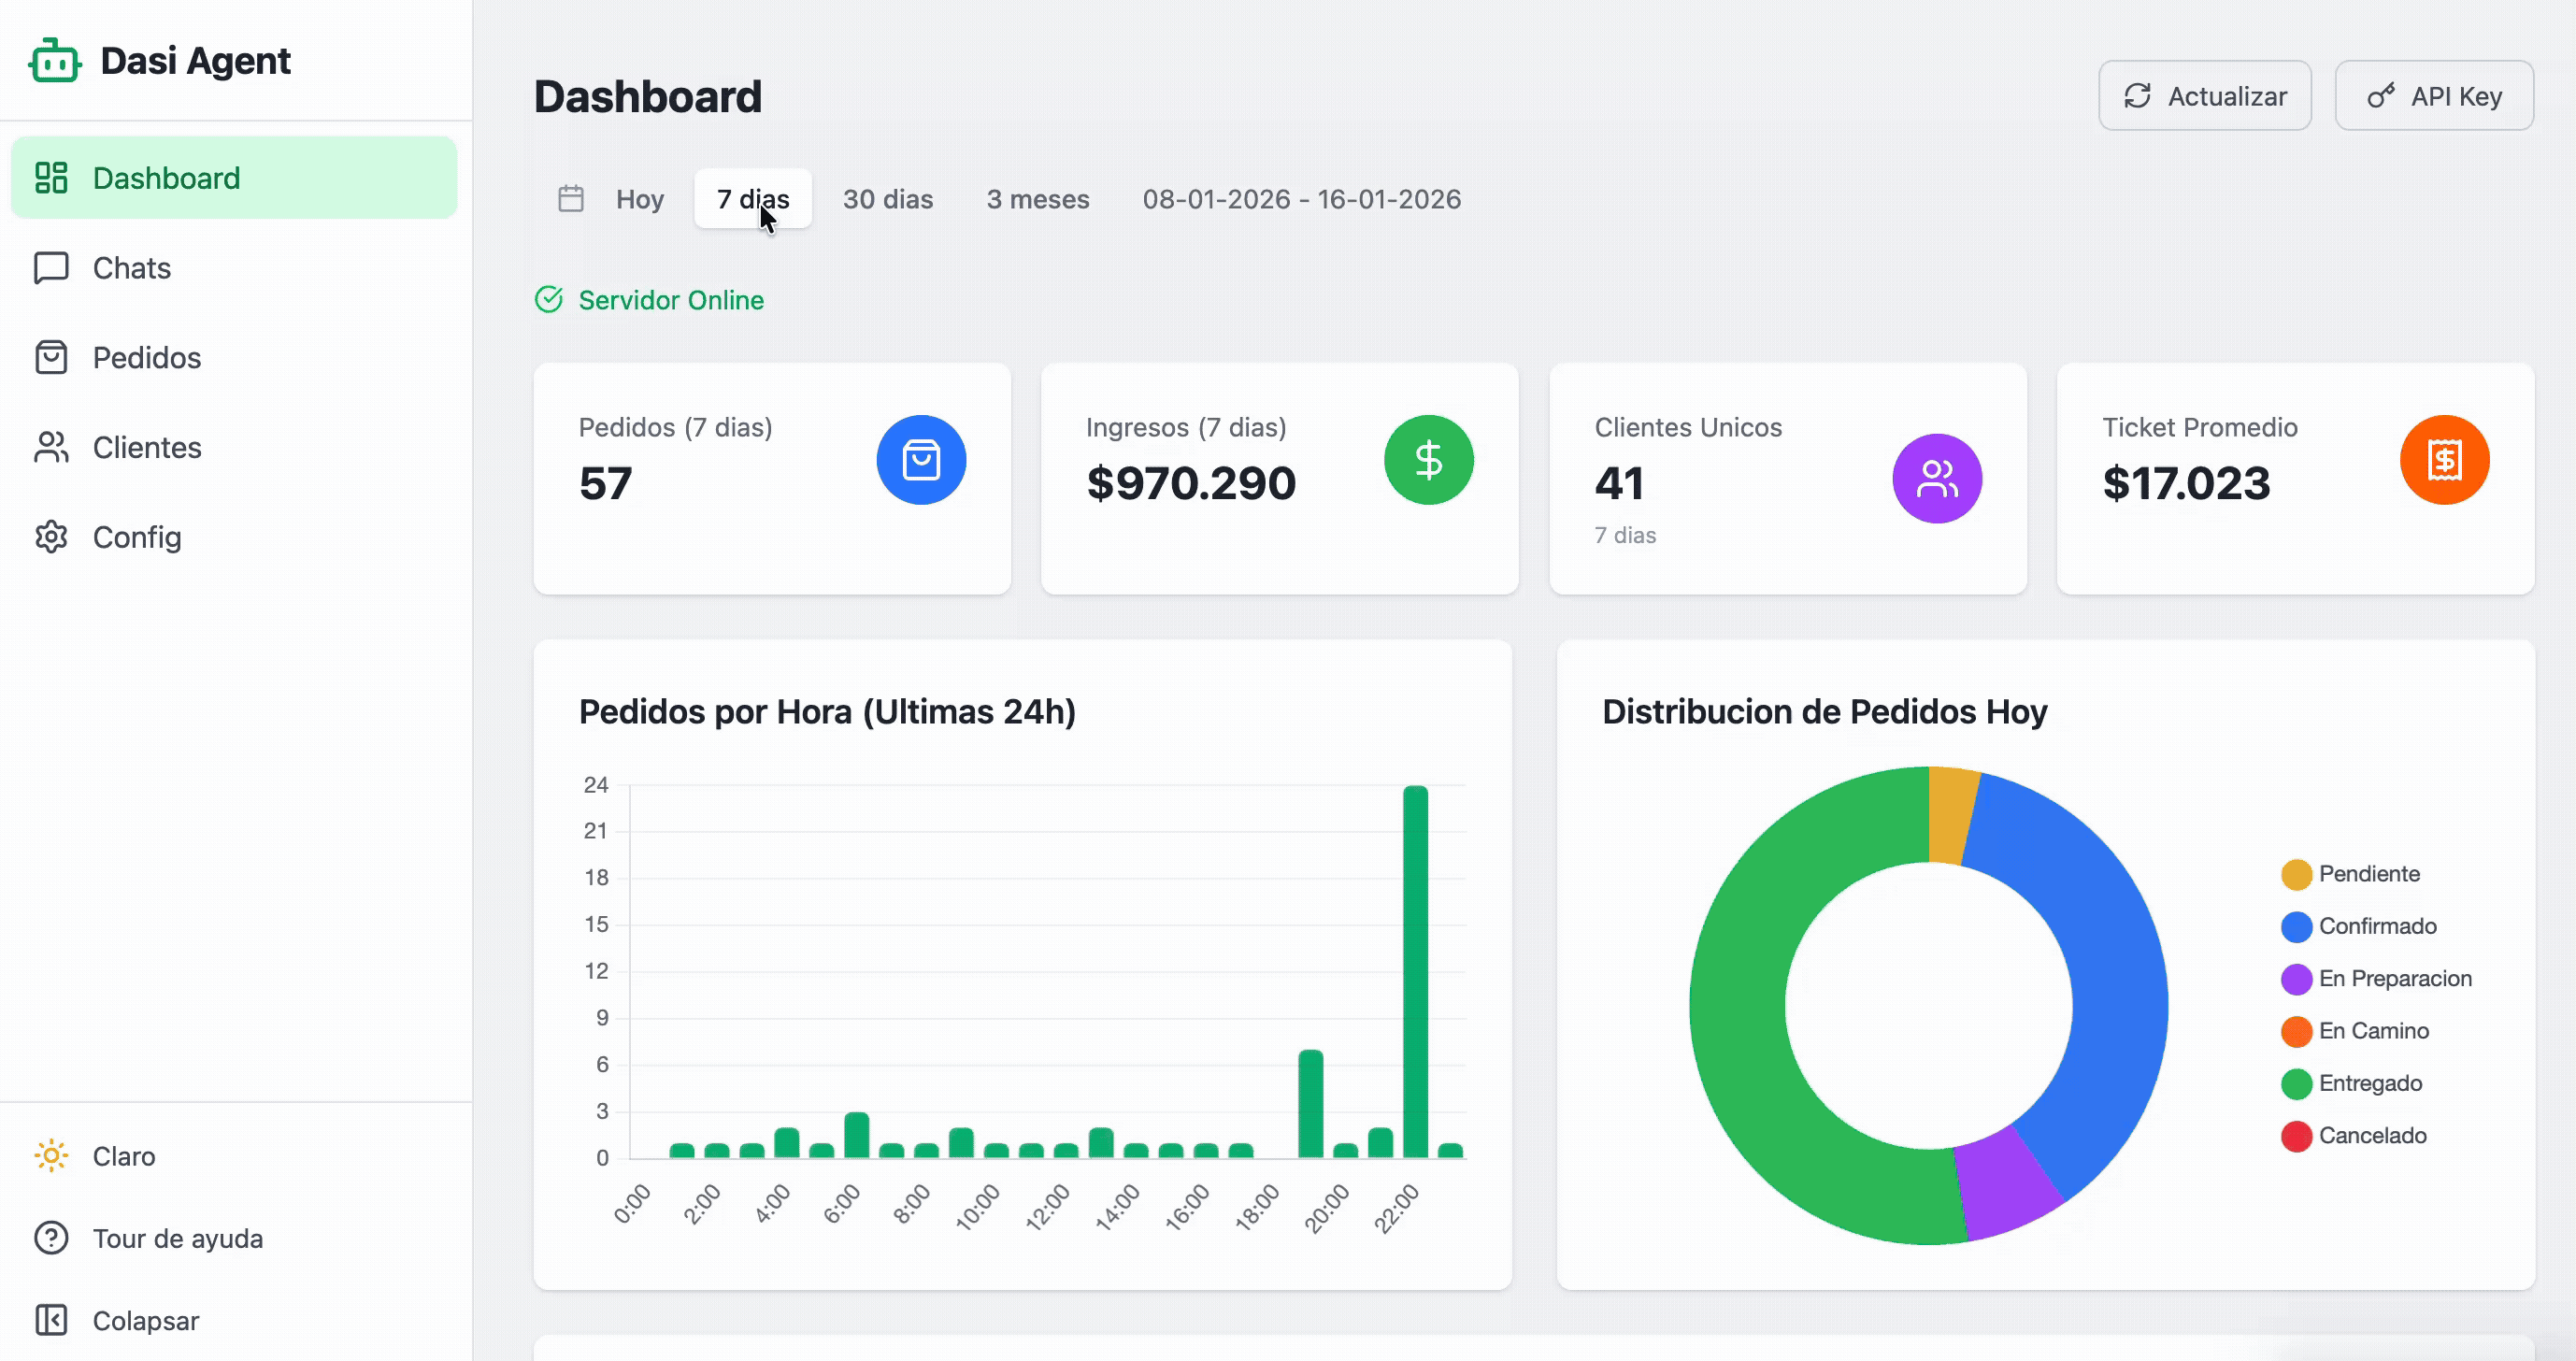Screen dimensions: 2576x1361
Task: Click the calendar icon beside Hoy
Action: [571, 199]
